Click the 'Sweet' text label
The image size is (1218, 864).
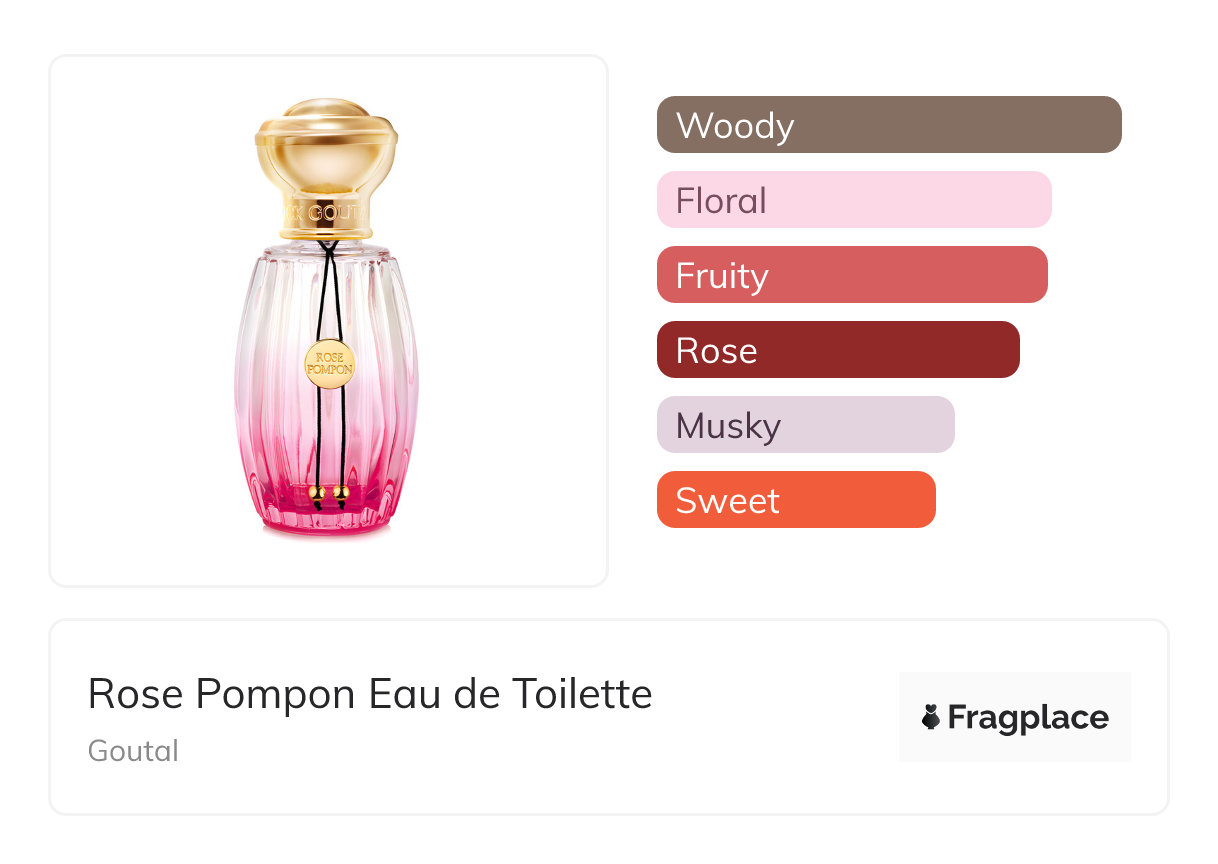point(727,501)
